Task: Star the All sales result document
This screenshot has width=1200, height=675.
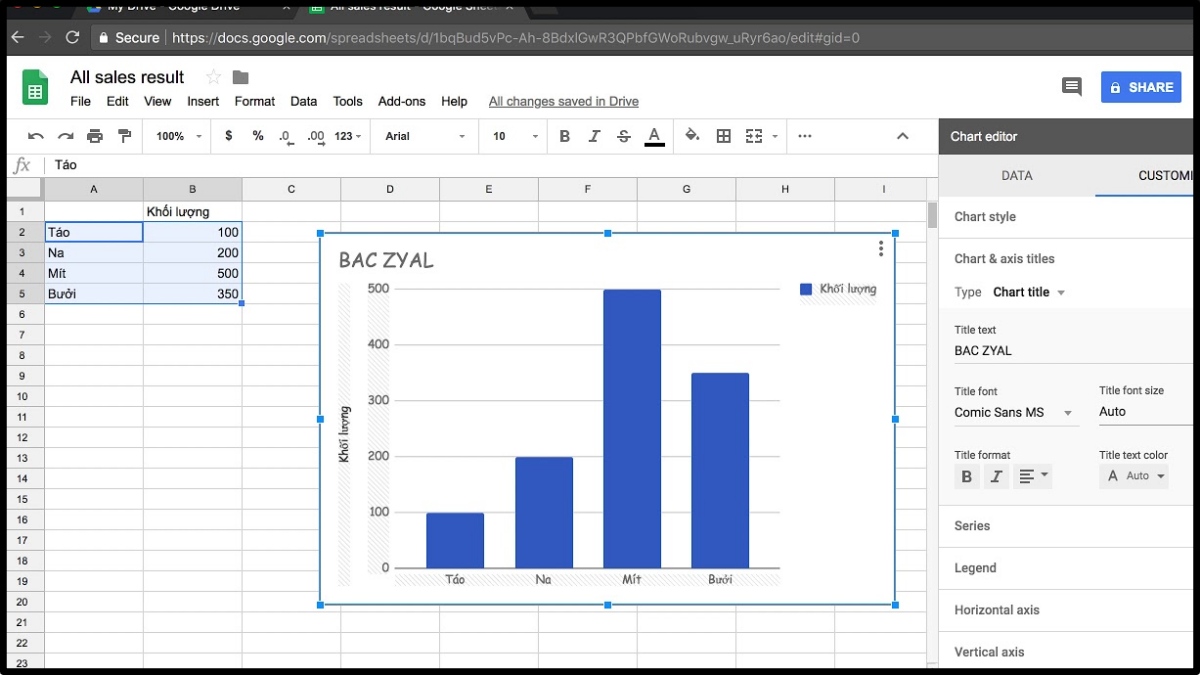Action: point(213,77)
